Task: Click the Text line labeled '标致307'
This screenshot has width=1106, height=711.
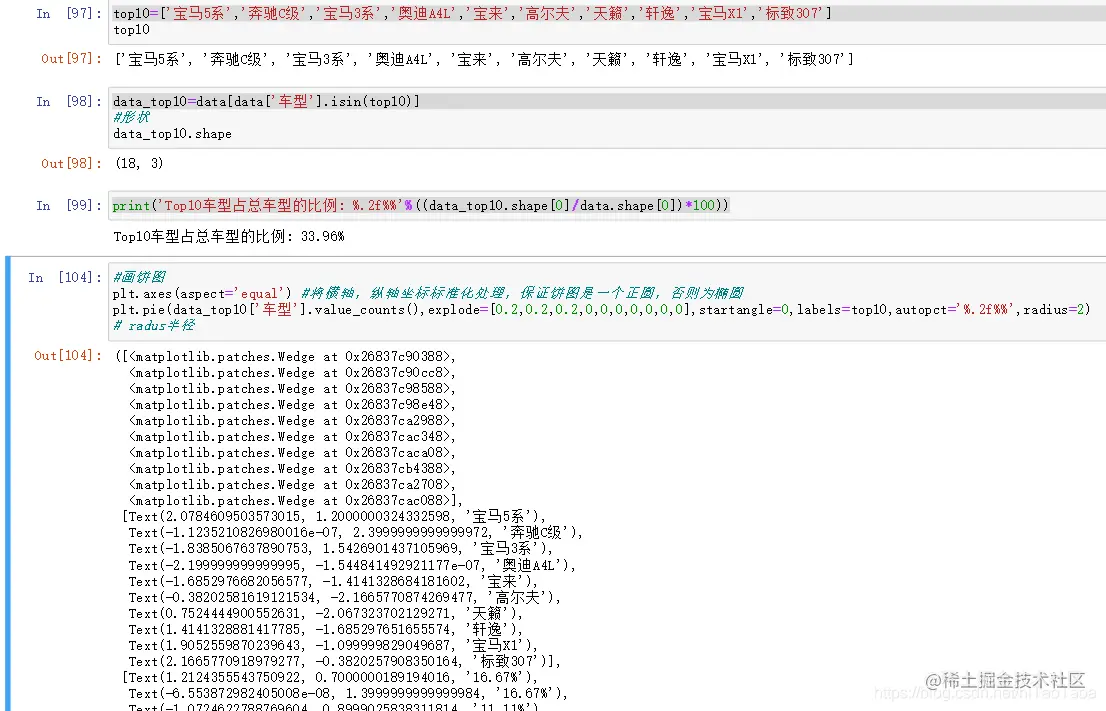Action: pyautogui.click(x=345, y=662)
